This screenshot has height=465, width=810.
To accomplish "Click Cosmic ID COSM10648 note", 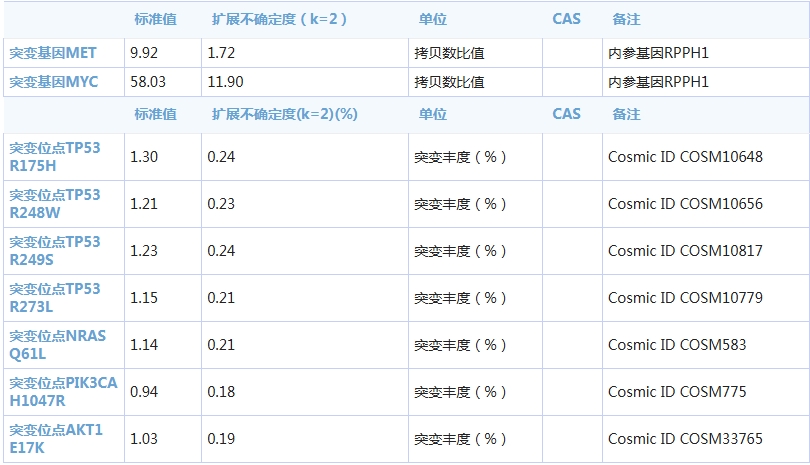I will pos(685,157).
